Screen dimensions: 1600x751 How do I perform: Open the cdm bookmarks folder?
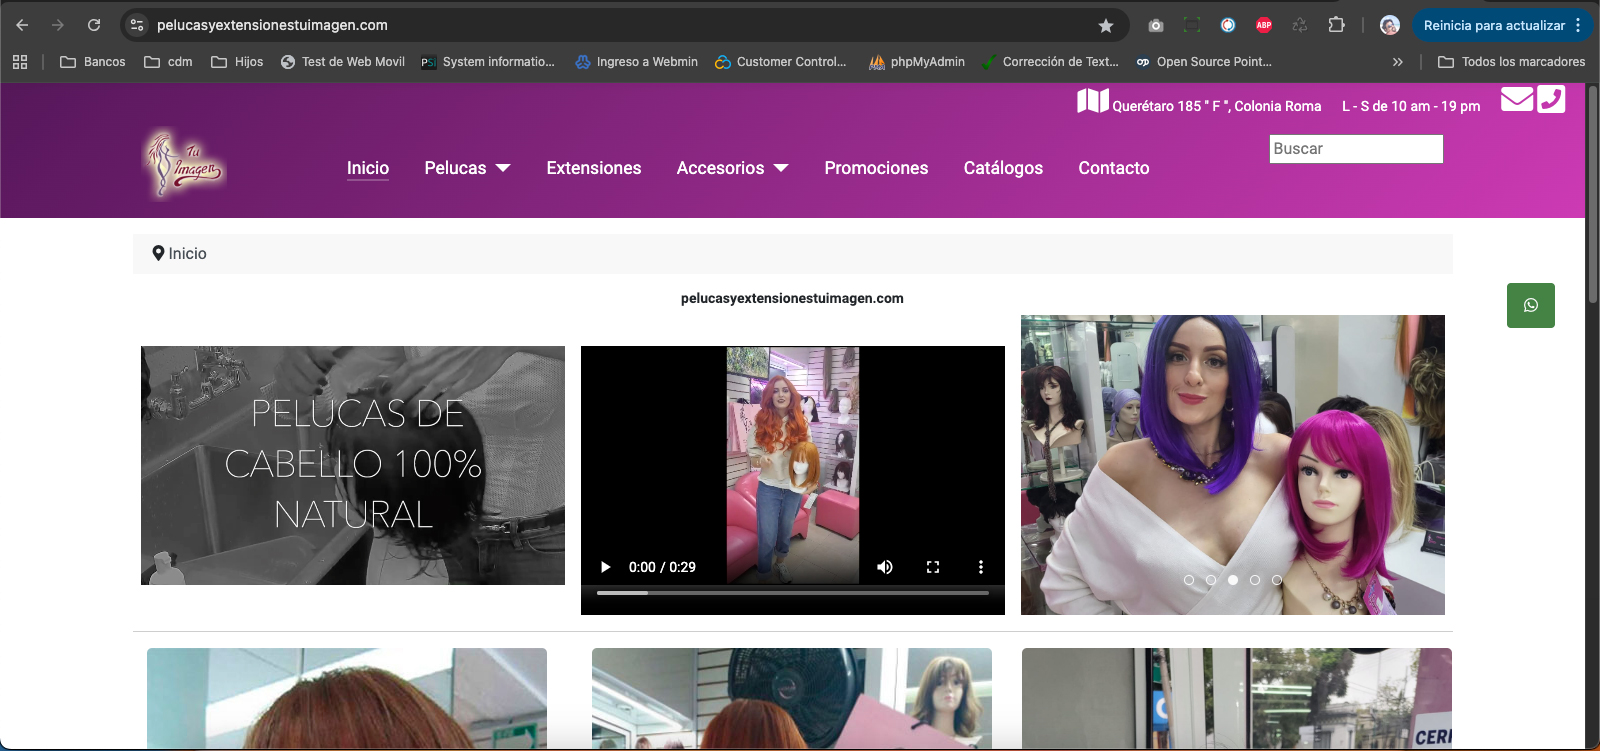(x=168, y=62)
